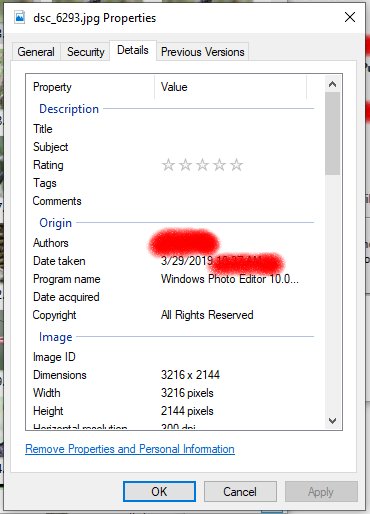Set the rating to two stars

(185, 165)
